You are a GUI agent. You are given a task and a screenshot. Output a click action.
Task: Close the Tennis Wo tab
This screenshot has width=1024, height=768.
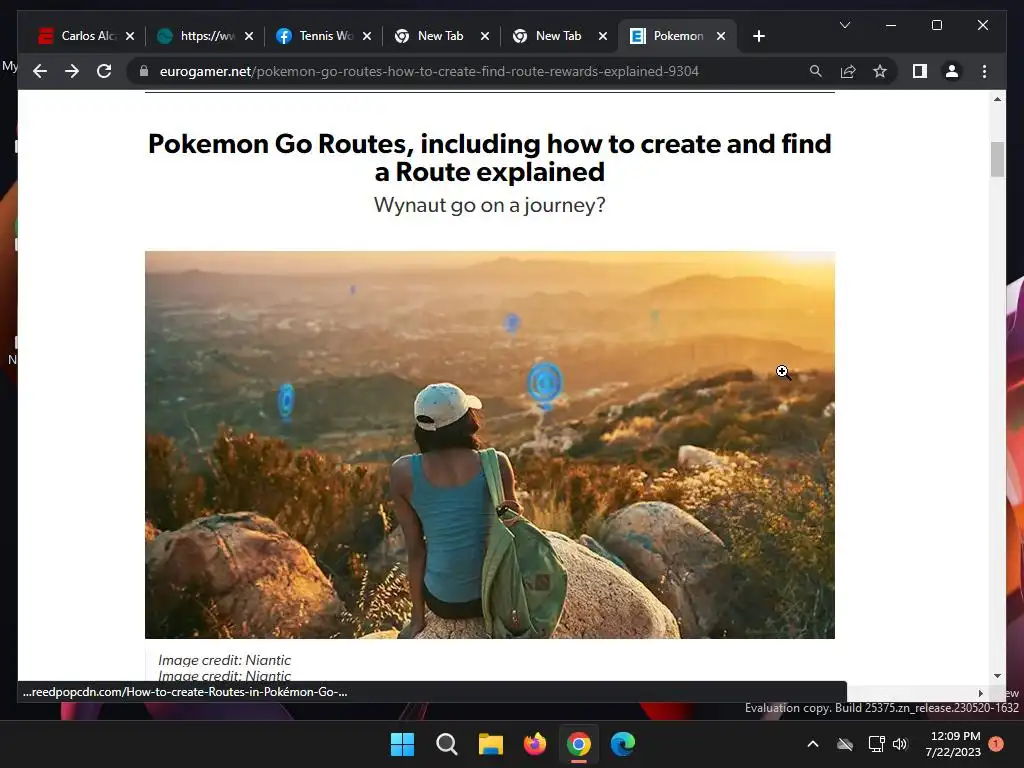[367, 36]
